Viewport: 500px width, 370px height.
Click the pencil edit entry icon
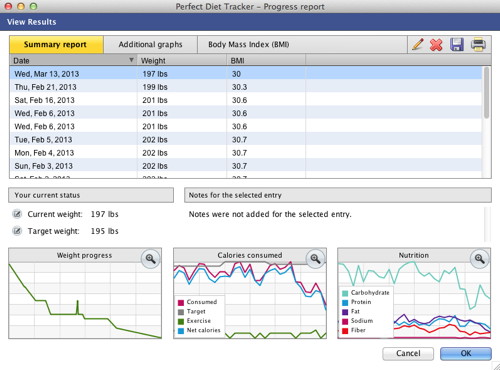(418, 44)
